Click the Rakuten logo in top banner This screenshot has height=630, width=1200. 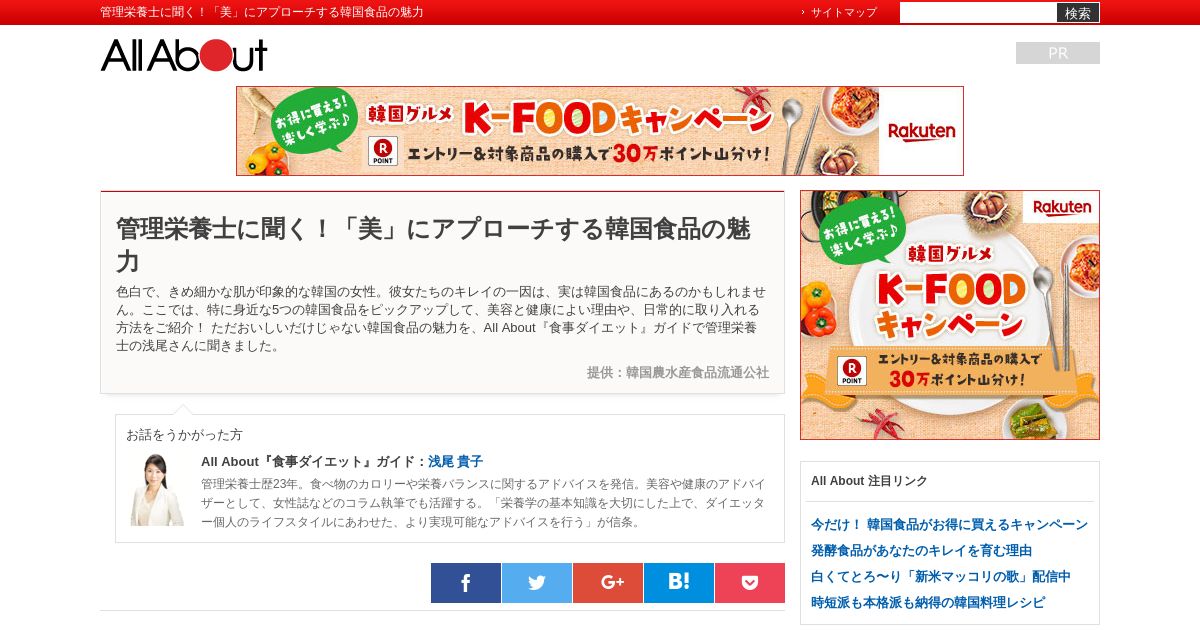click(x=921, y=132)
